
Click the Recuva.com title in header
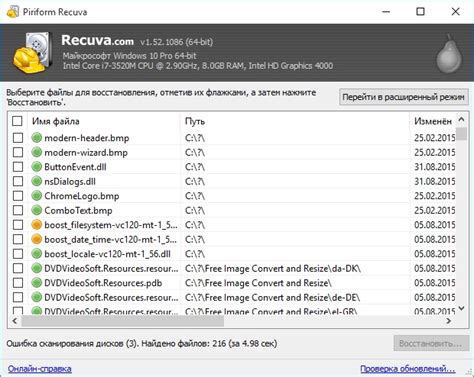pyautogui.click(x=97, y=40)
